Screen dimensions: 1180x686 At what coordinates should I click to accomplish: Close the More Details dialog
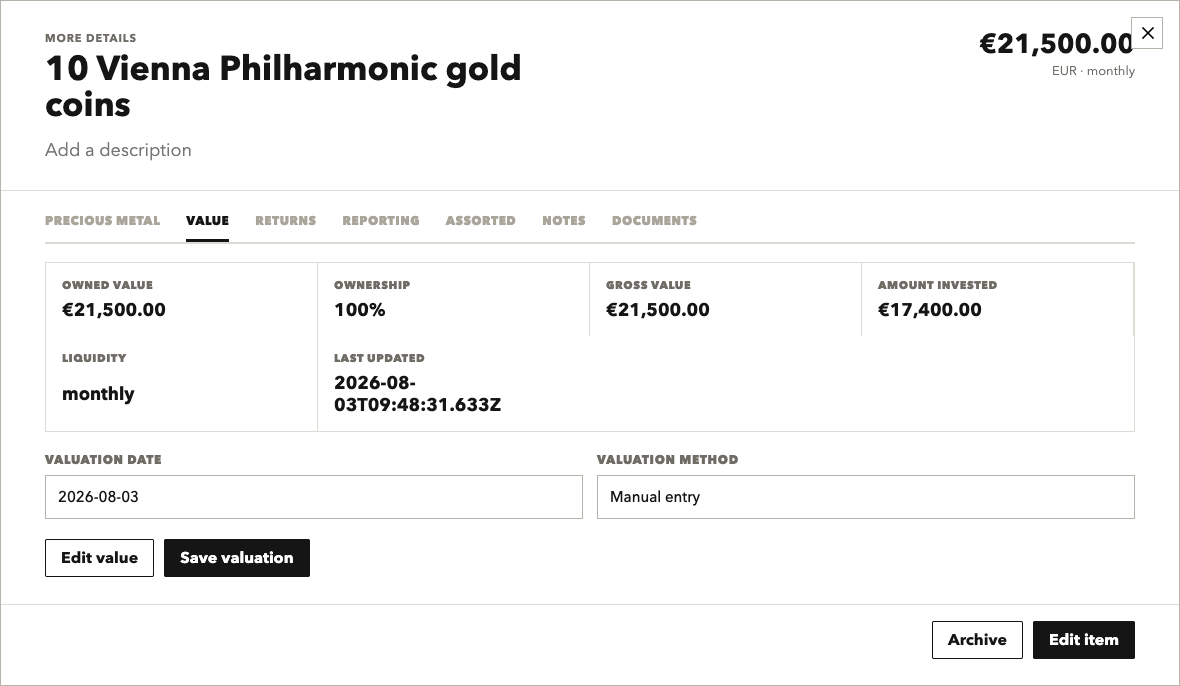[x=1147, y=33]
